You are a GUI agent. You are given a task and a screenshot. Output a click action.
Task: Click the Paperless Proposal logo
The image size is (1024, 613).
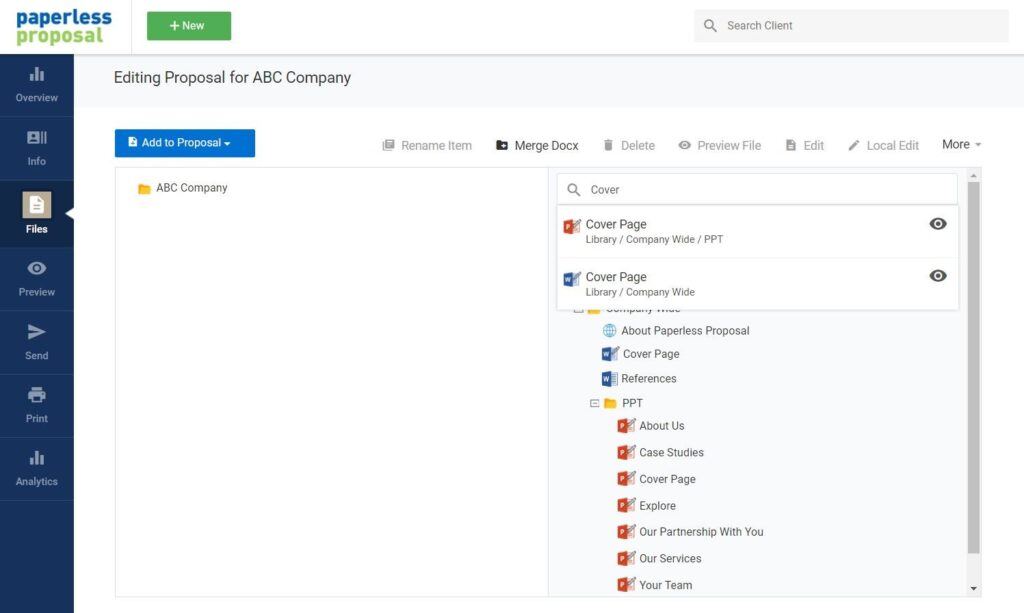64,27
